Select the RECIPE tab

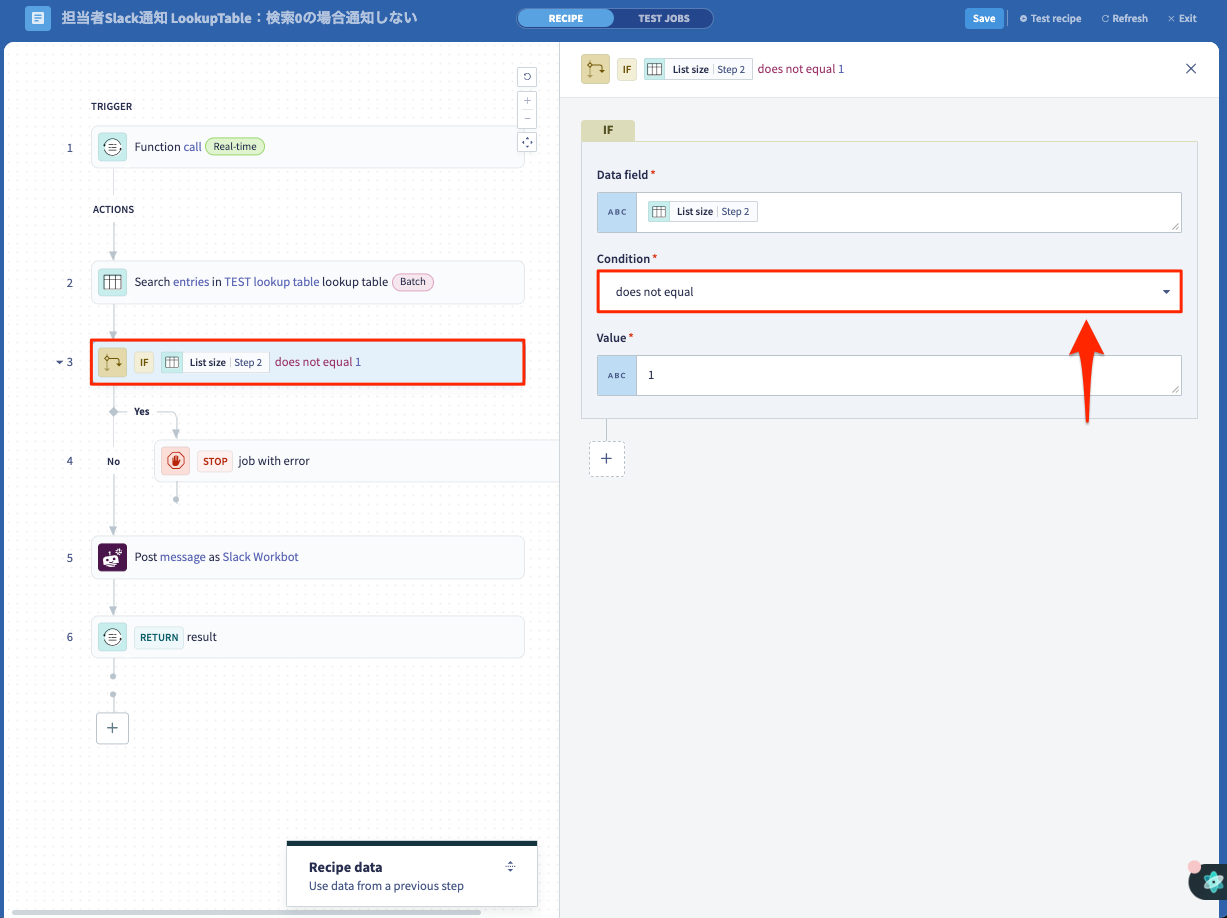pos(566,18)
